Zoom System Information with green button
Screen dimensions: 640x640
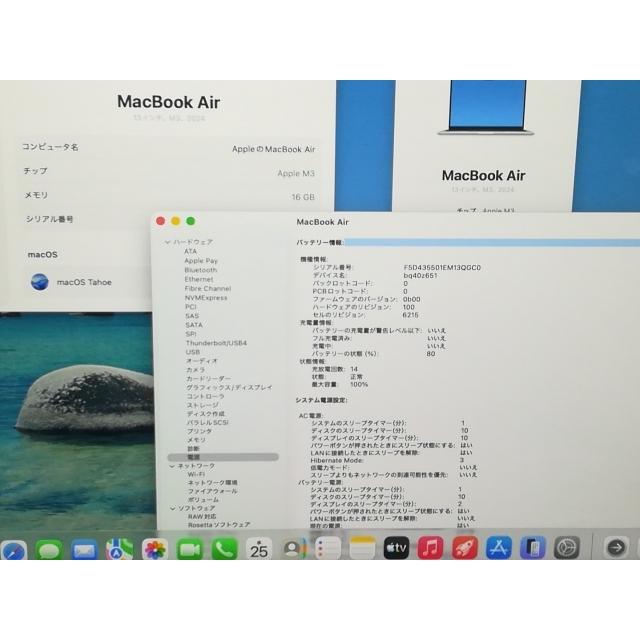(191, 221)
